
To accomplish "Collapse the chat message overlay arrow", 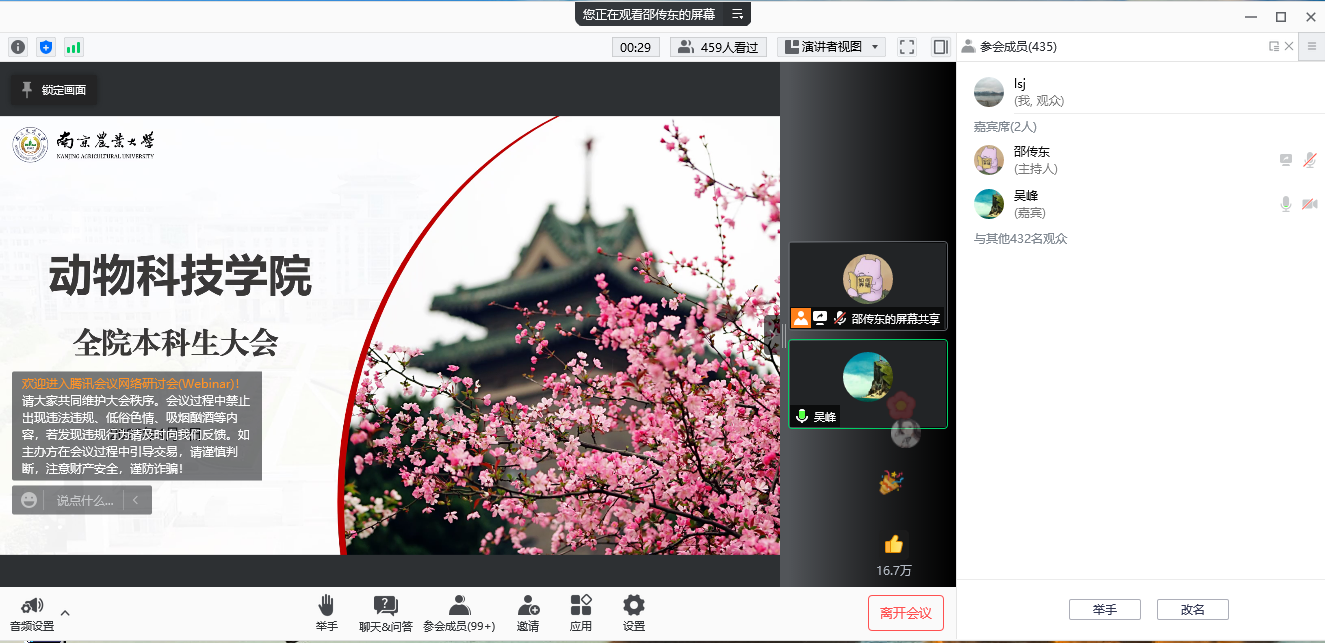I will (x=135, y=500).
